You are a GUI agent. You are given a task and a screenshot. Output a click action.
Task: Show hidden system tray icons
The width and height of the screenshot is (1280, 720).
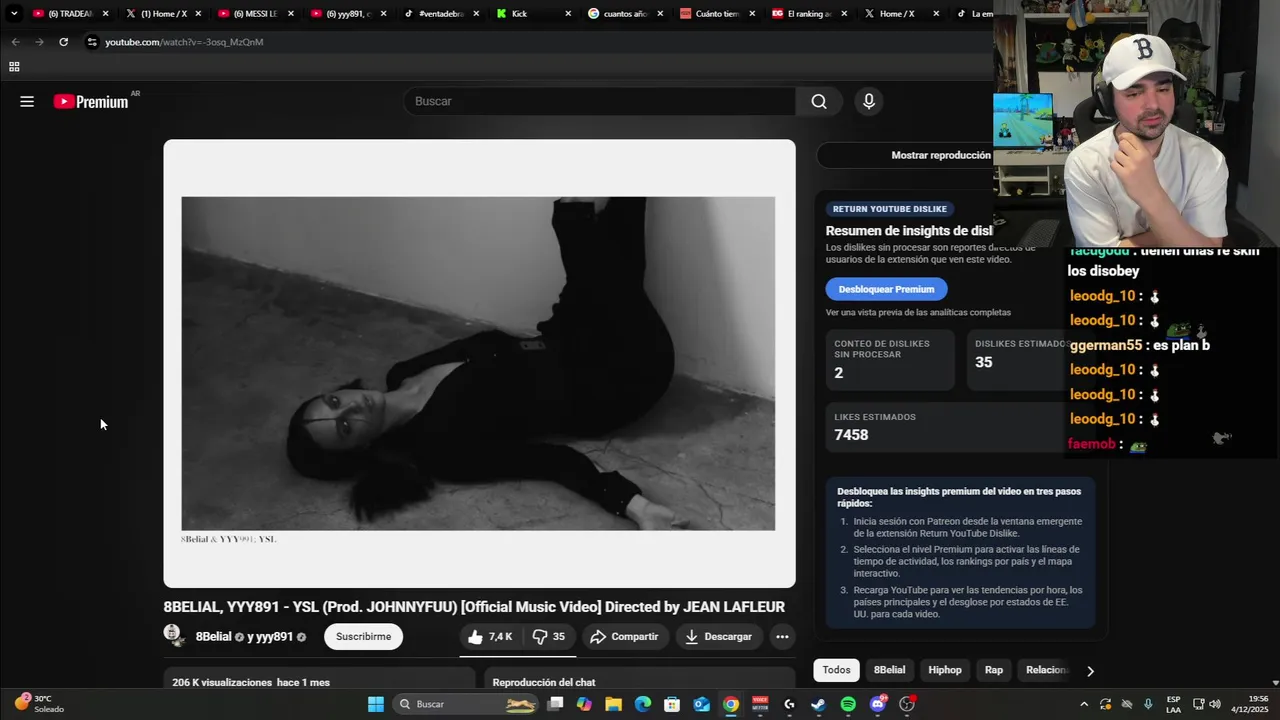tap(1084, 704)
